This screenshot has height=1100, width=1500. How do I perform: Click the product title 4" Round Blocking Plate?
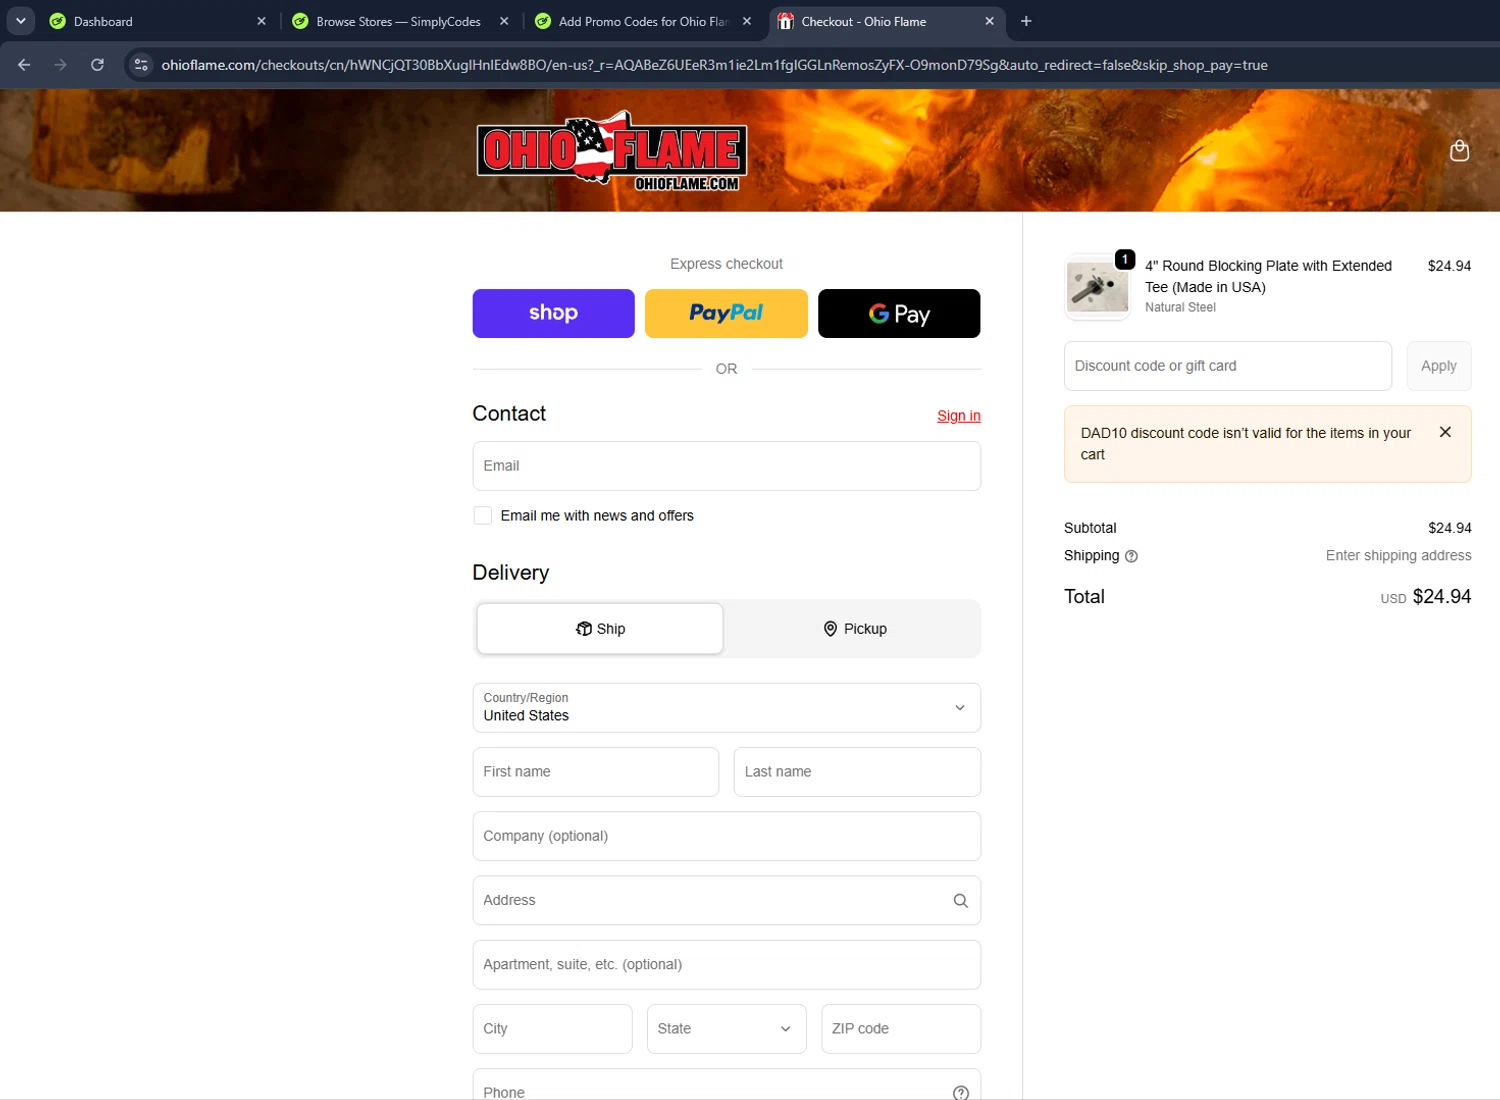click(x=1268, y=276)
